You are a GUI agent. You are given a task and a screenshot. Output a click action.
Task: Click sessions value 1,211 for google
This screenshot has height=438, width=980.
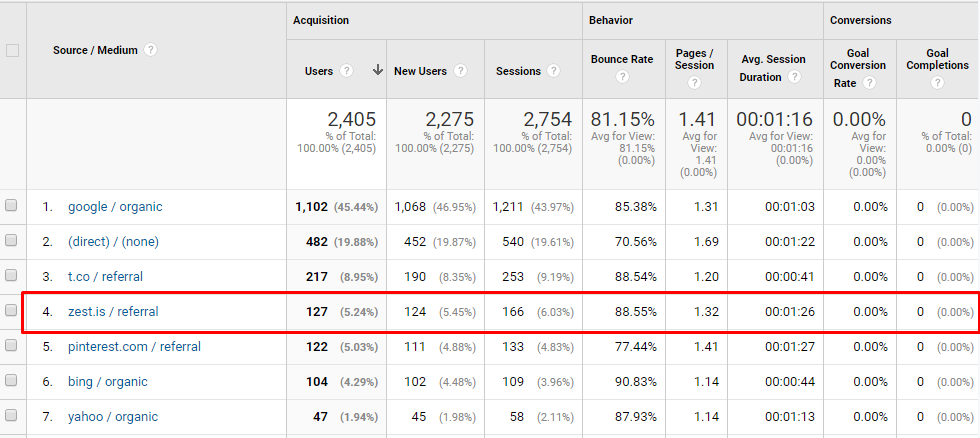coord(508,207)
